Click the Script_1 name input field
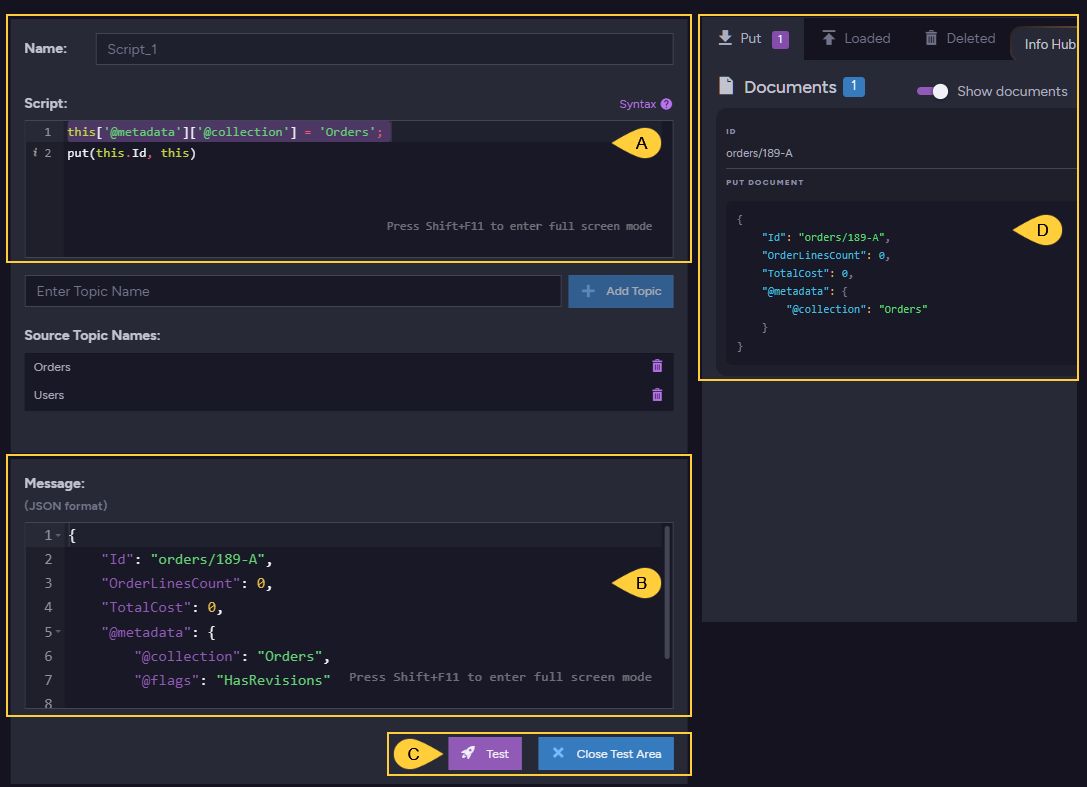Image resolution: width=1087 pixels, height=787 pixels. click(384, 49)
